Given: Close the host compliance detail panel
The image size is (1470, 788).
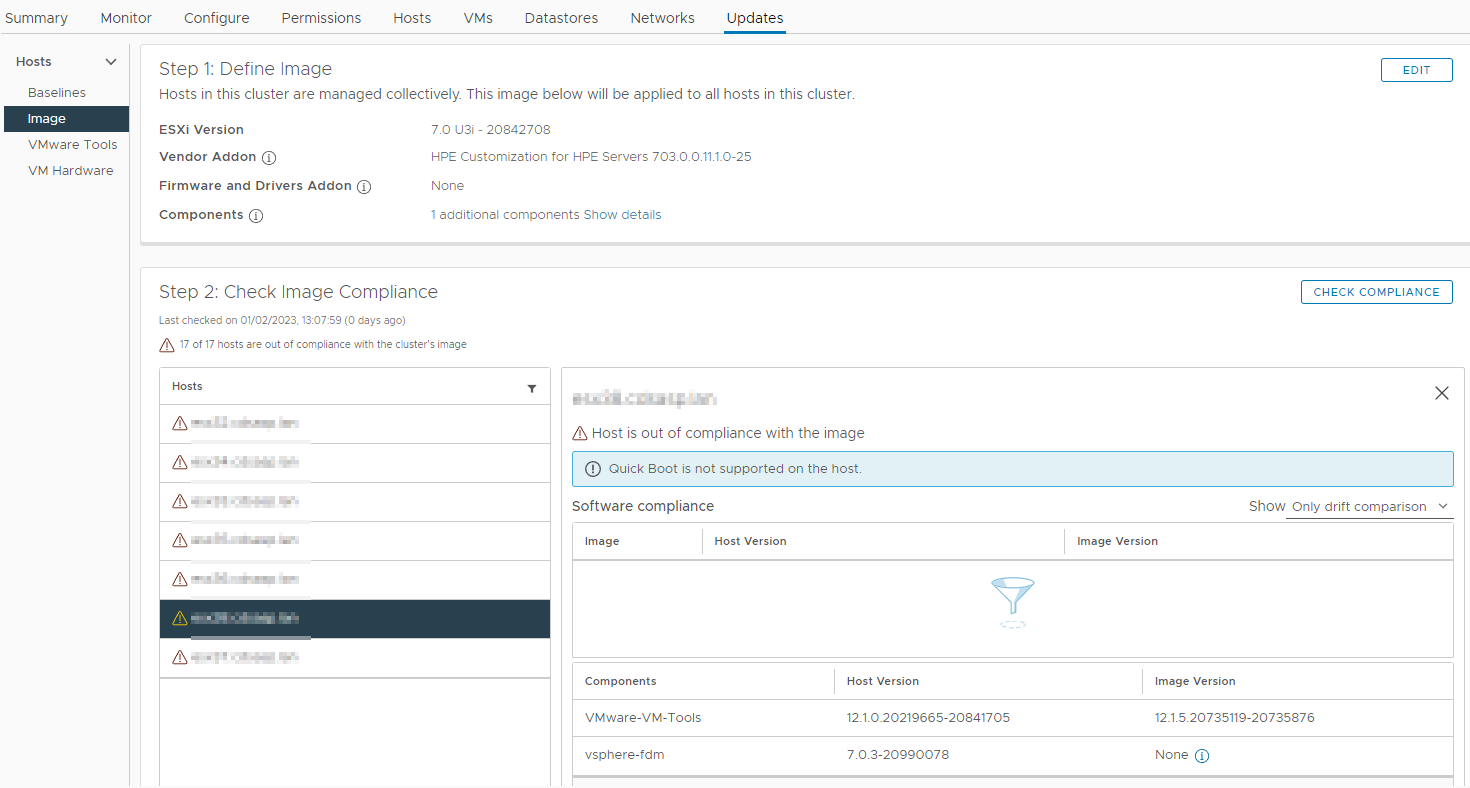Looking at the screenshot, I should [x=1441, y=393].
